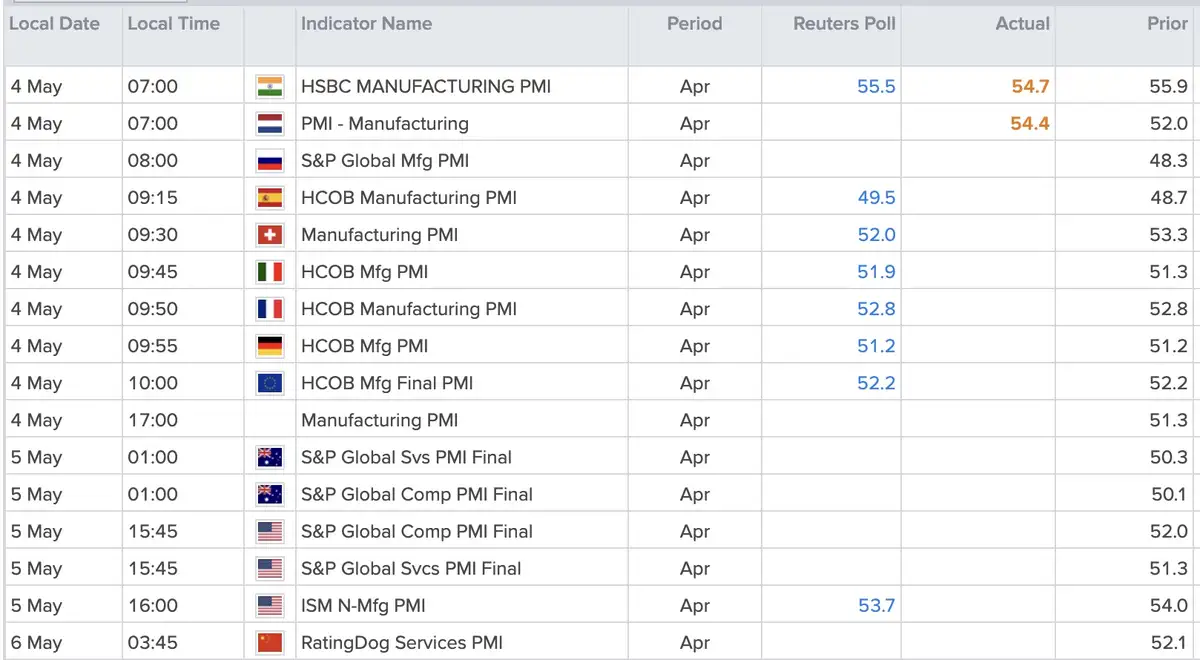Select HCOB Mfg Final PMI indicator
The width and height of the screenshot is (1200, 660).
coord(387,383)
